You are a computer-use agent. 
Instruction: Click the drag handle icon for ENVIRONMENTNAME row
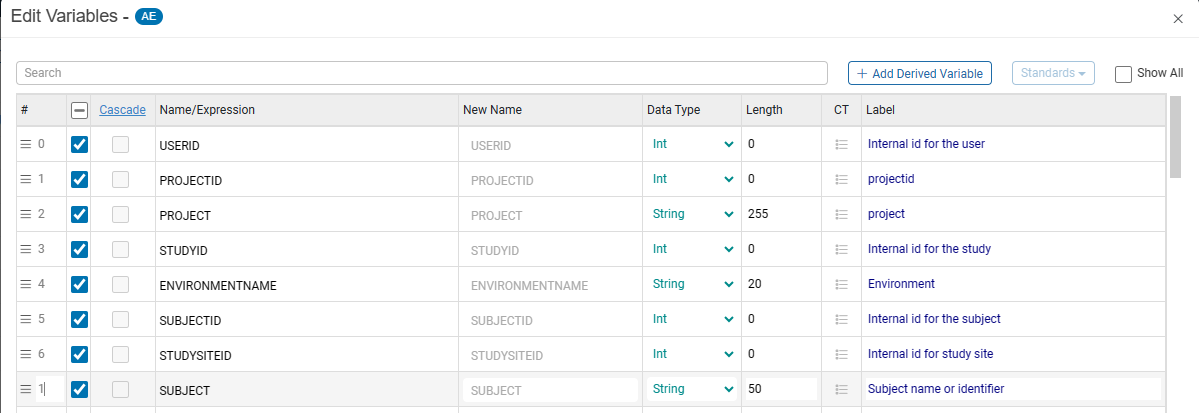26,285
